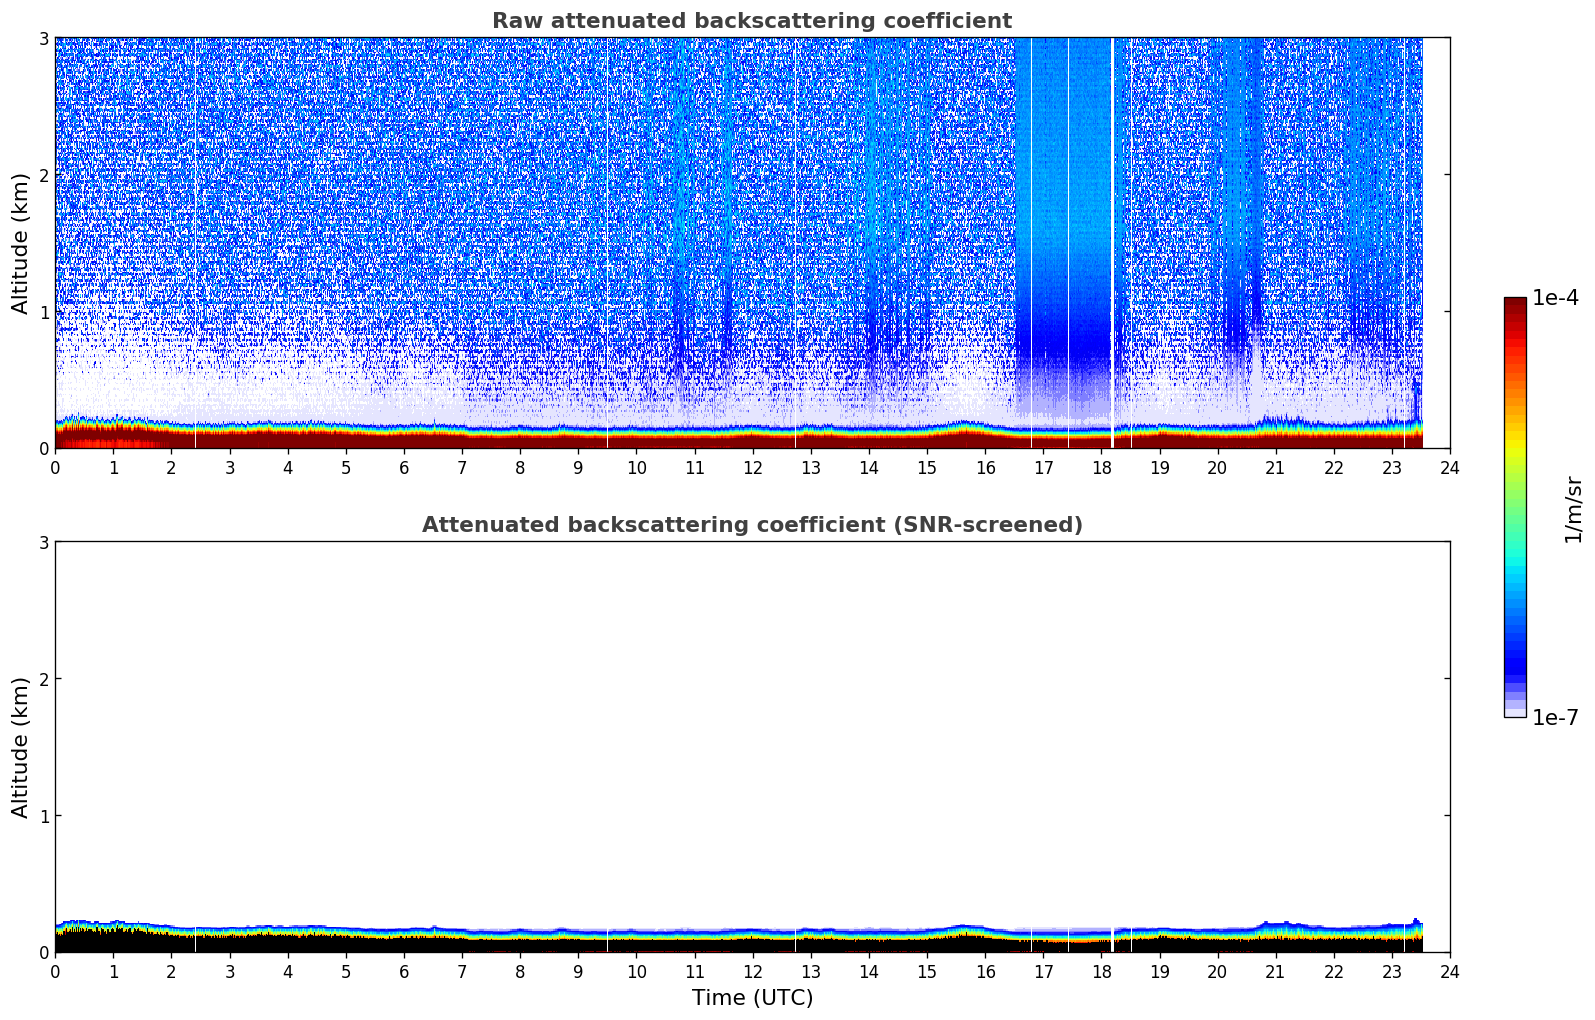This screenshot has width=1595, height=1020.
Task: Click the 2 km altitude tick on top plot
Action: coord(43,175)
